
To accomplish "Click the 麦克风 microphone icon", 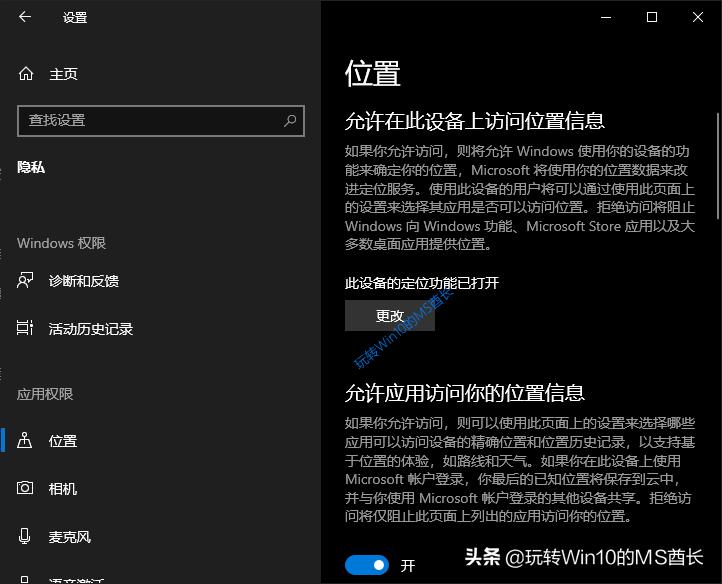I will click(x=24, y=536).
